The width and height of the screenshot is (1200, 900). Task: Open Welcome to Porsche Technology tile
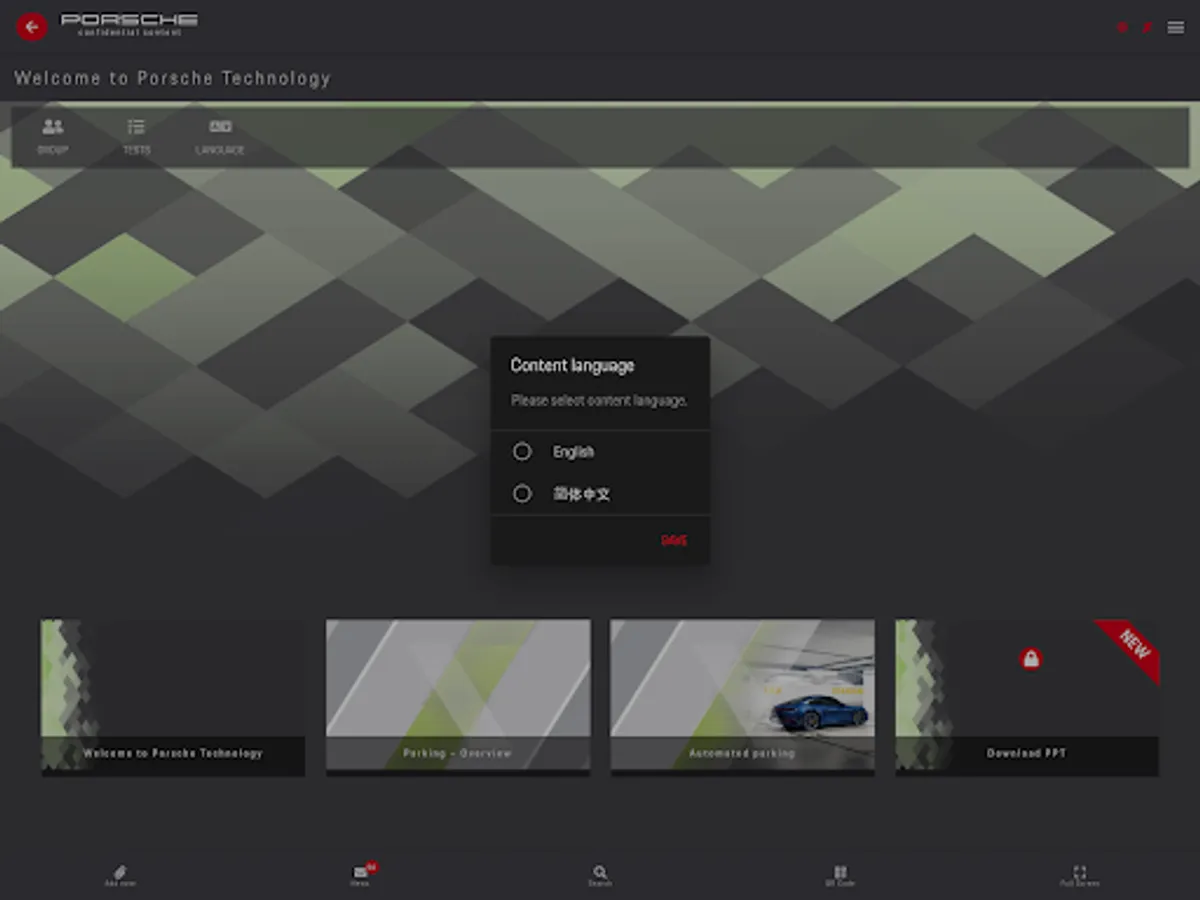pyautogui.click(x=173, y=697)
